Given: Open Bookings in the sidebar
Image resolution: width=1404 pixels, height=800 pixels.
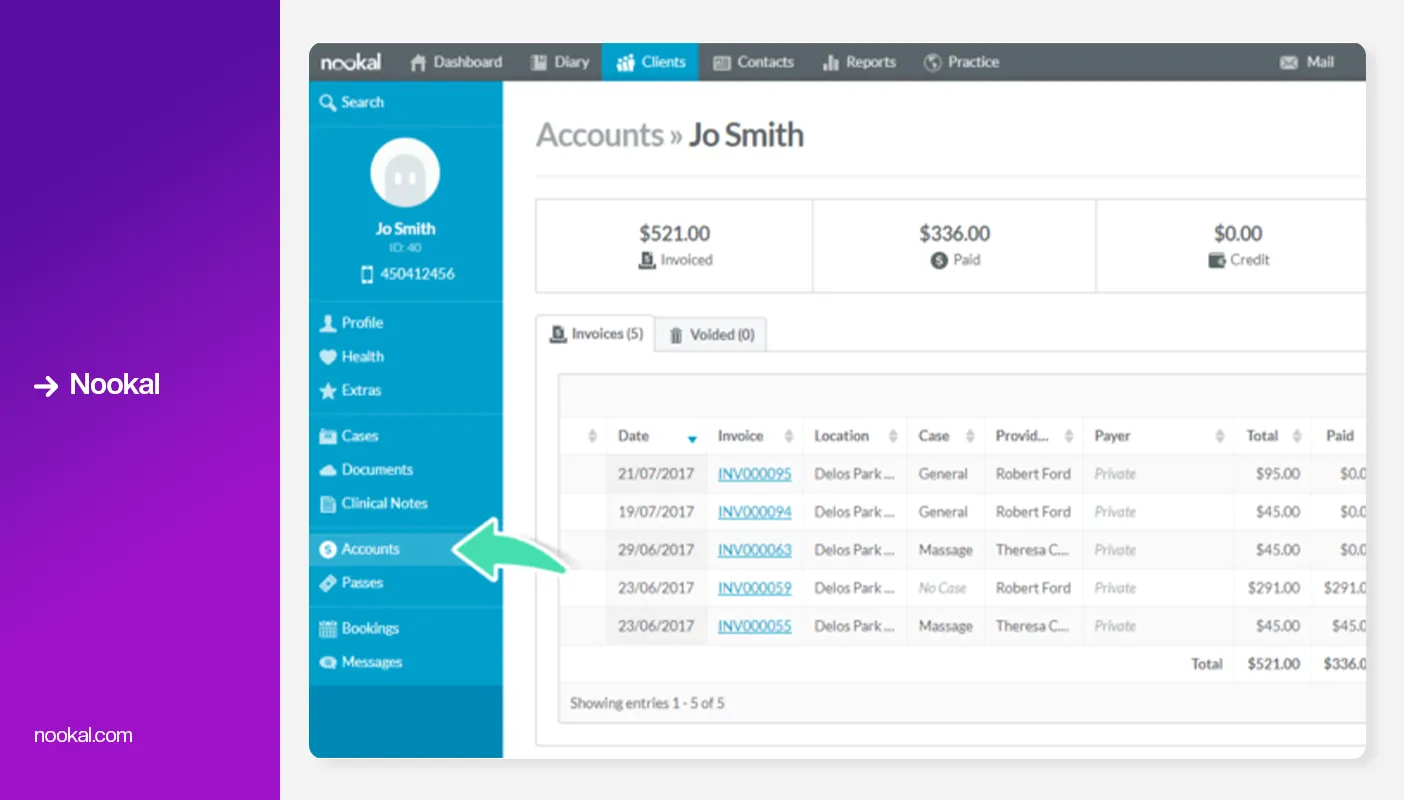Looking at the screenshot, I should pyautogui.click(x=405, y=629).
